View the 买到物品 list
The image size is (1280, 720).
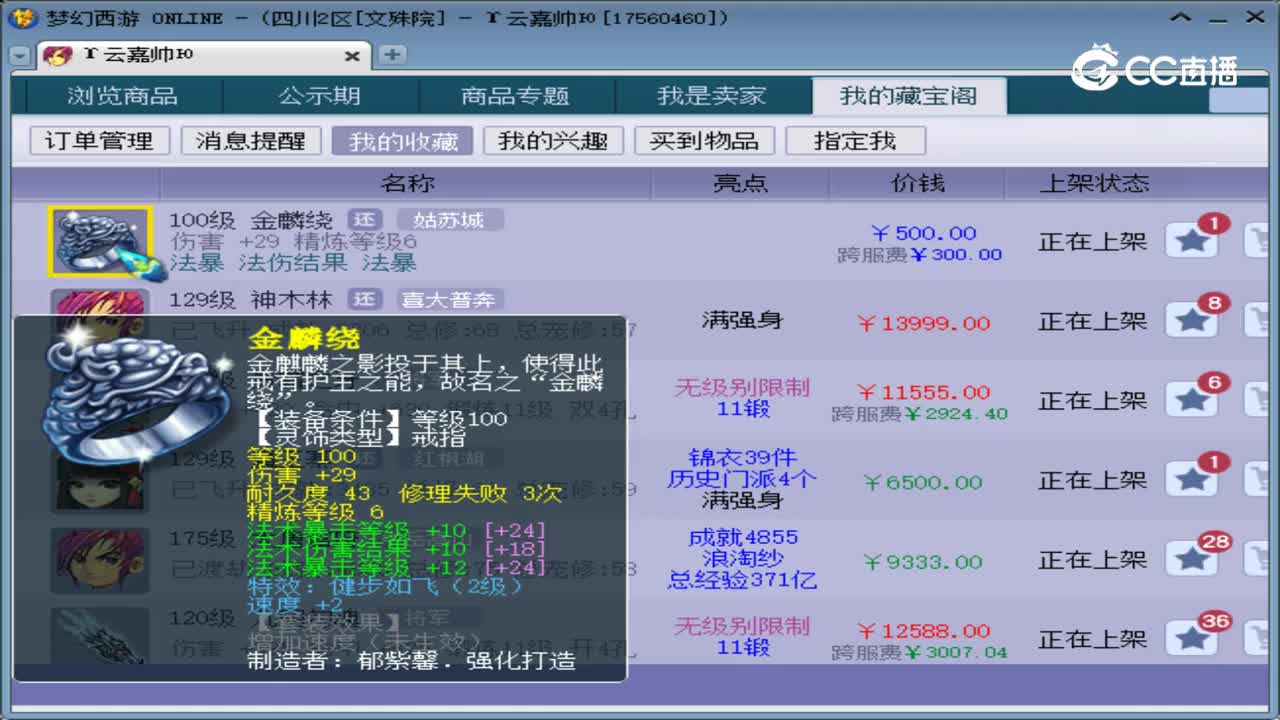[x=704, y=141]
